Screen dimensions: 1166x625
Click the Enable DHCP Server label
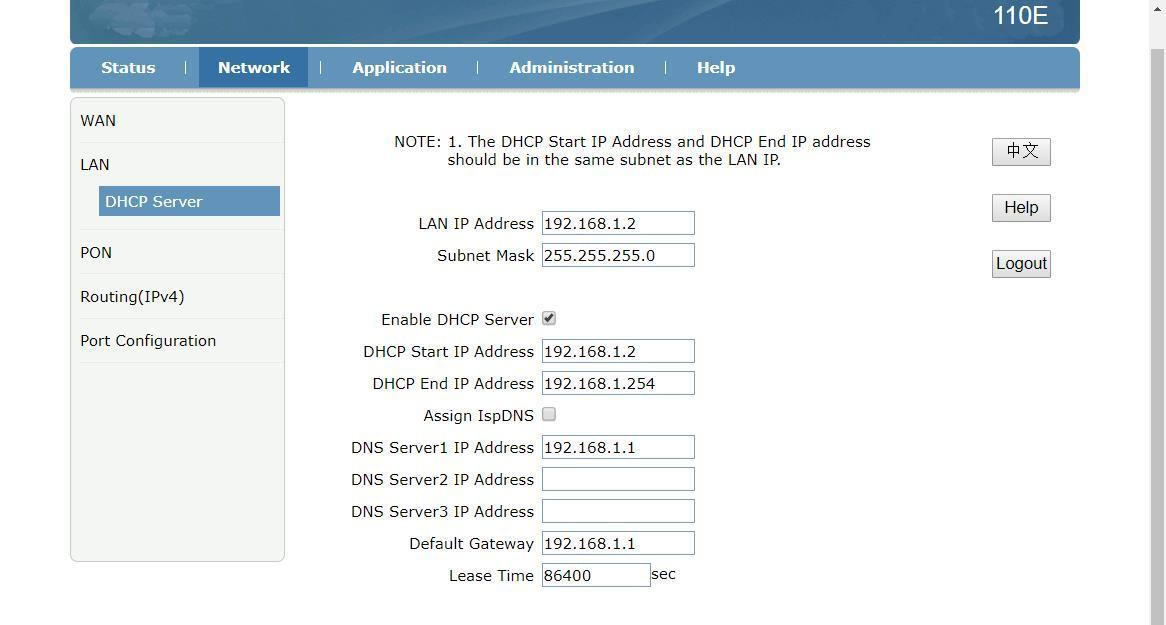click(457, 319)
